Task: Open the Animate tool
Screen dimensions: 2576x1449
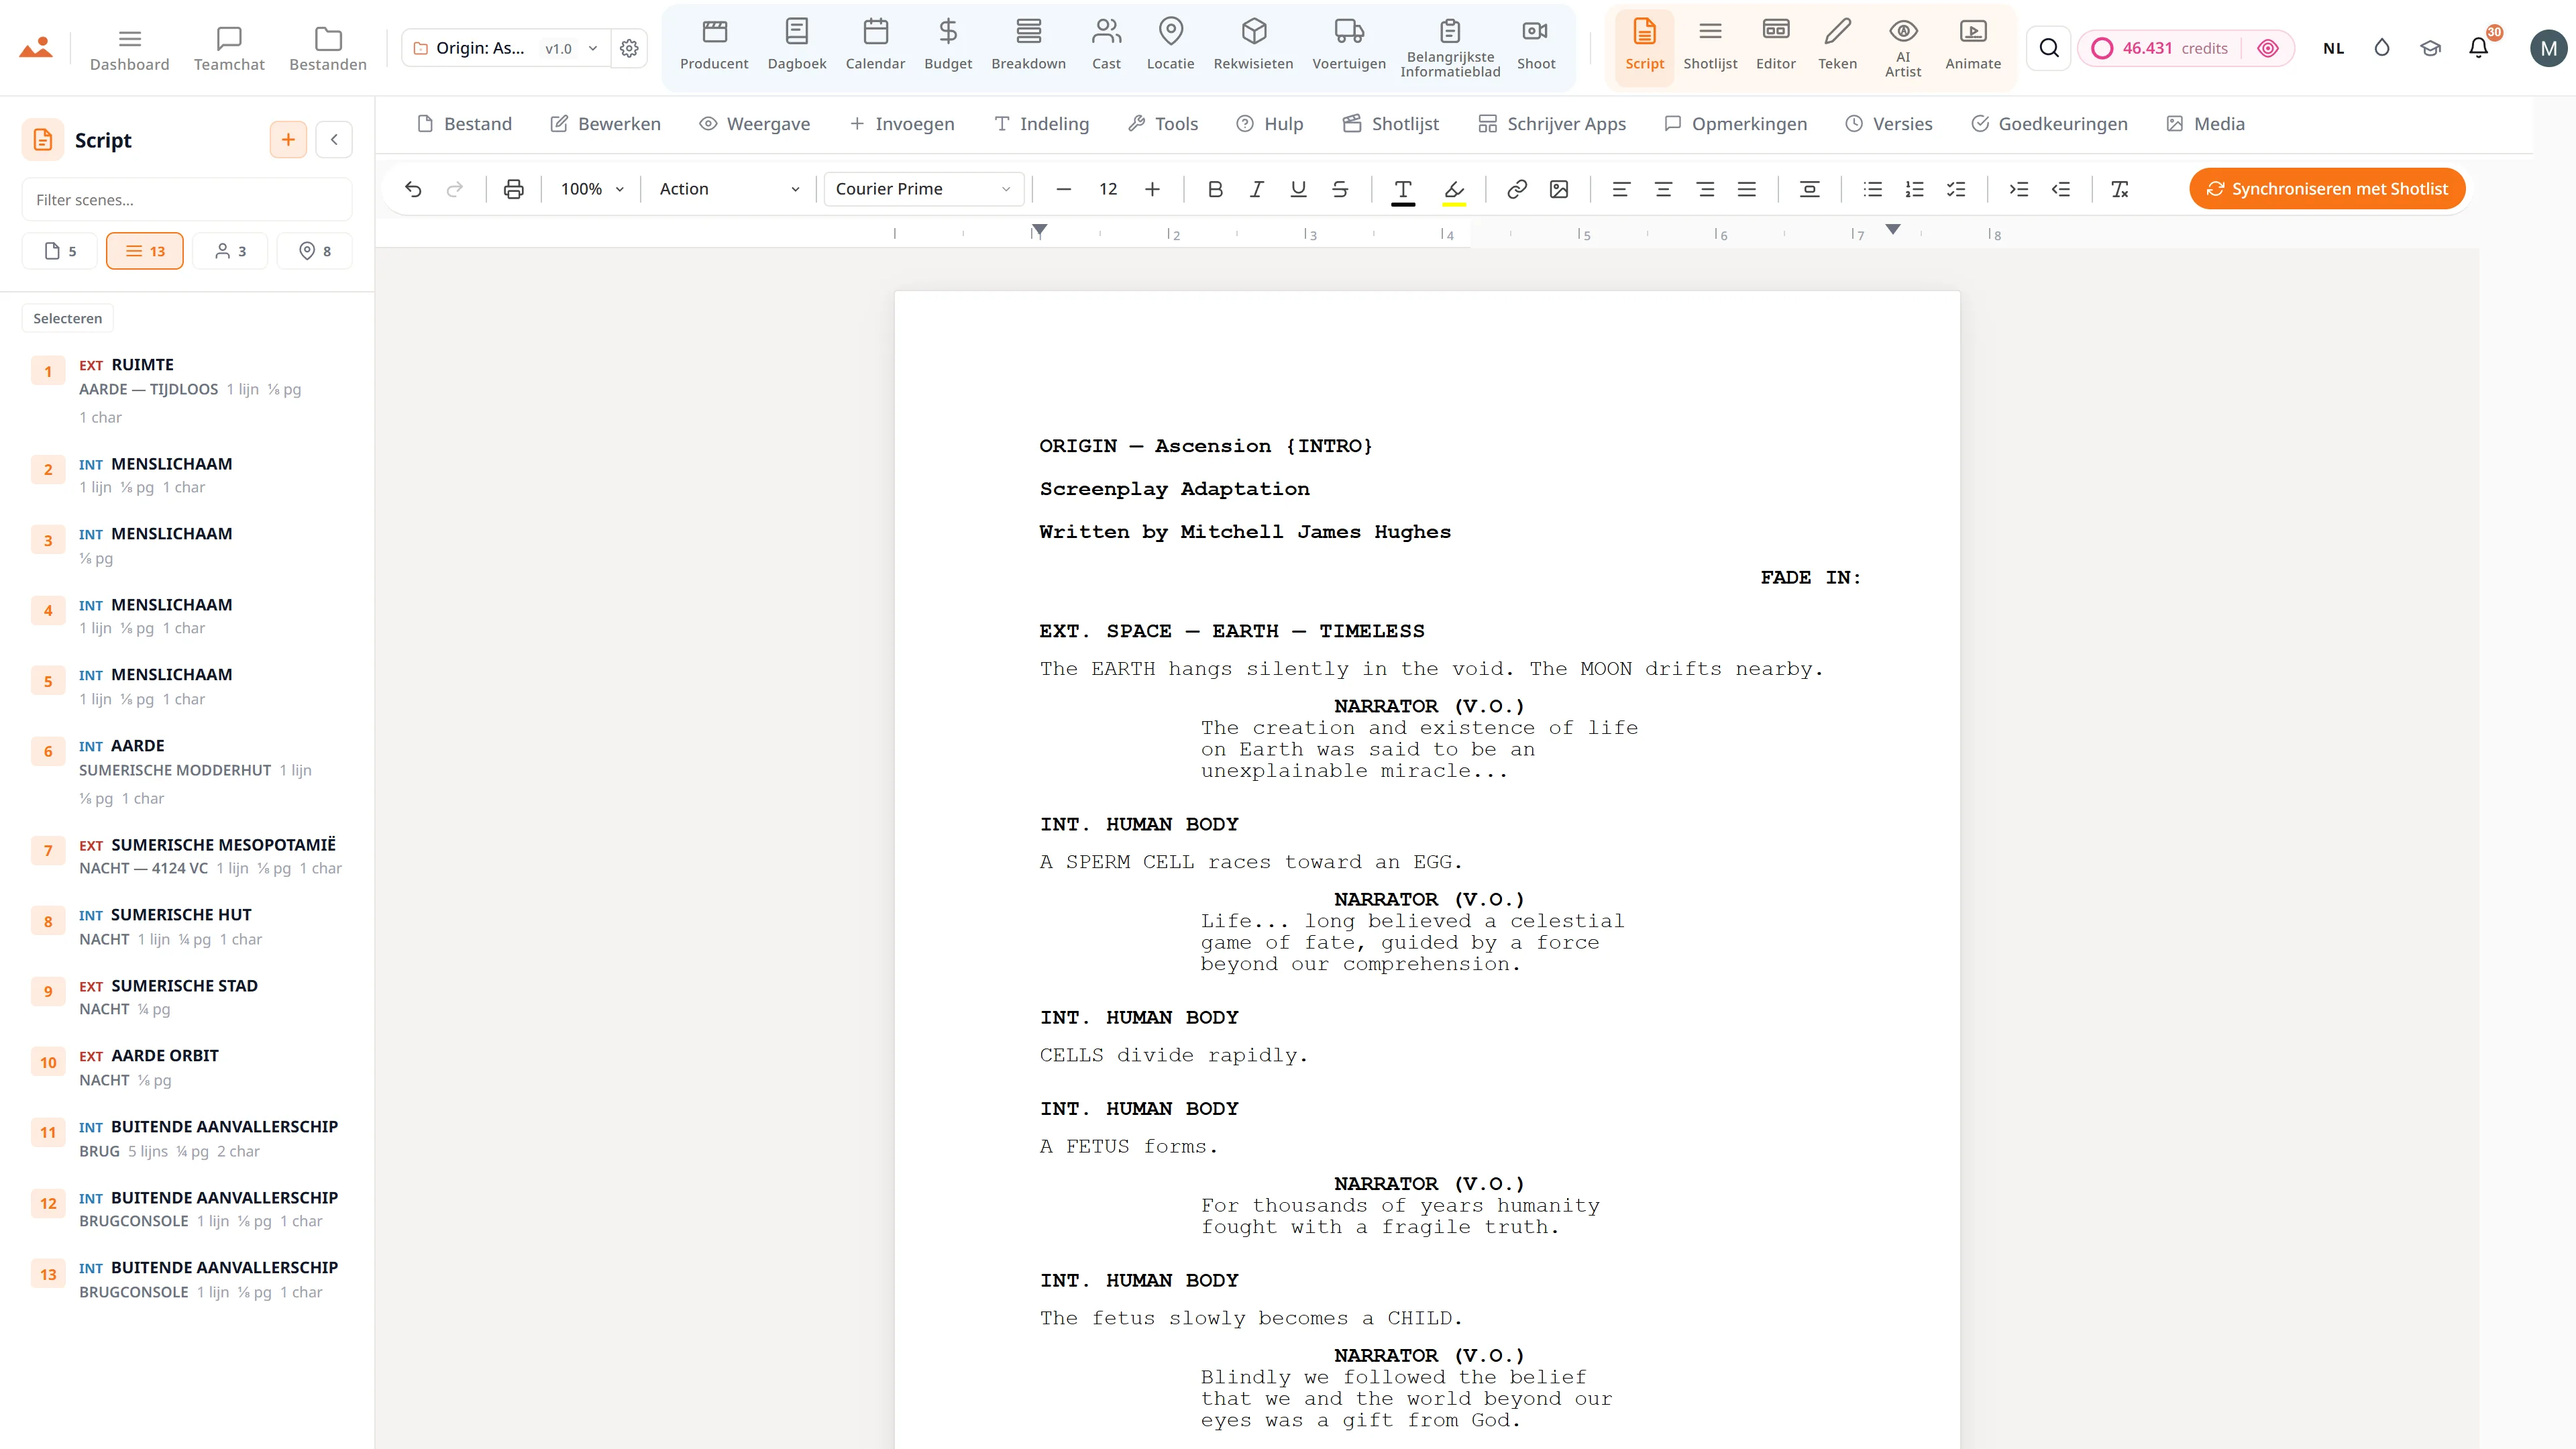Action: [x=1973, y=46]
